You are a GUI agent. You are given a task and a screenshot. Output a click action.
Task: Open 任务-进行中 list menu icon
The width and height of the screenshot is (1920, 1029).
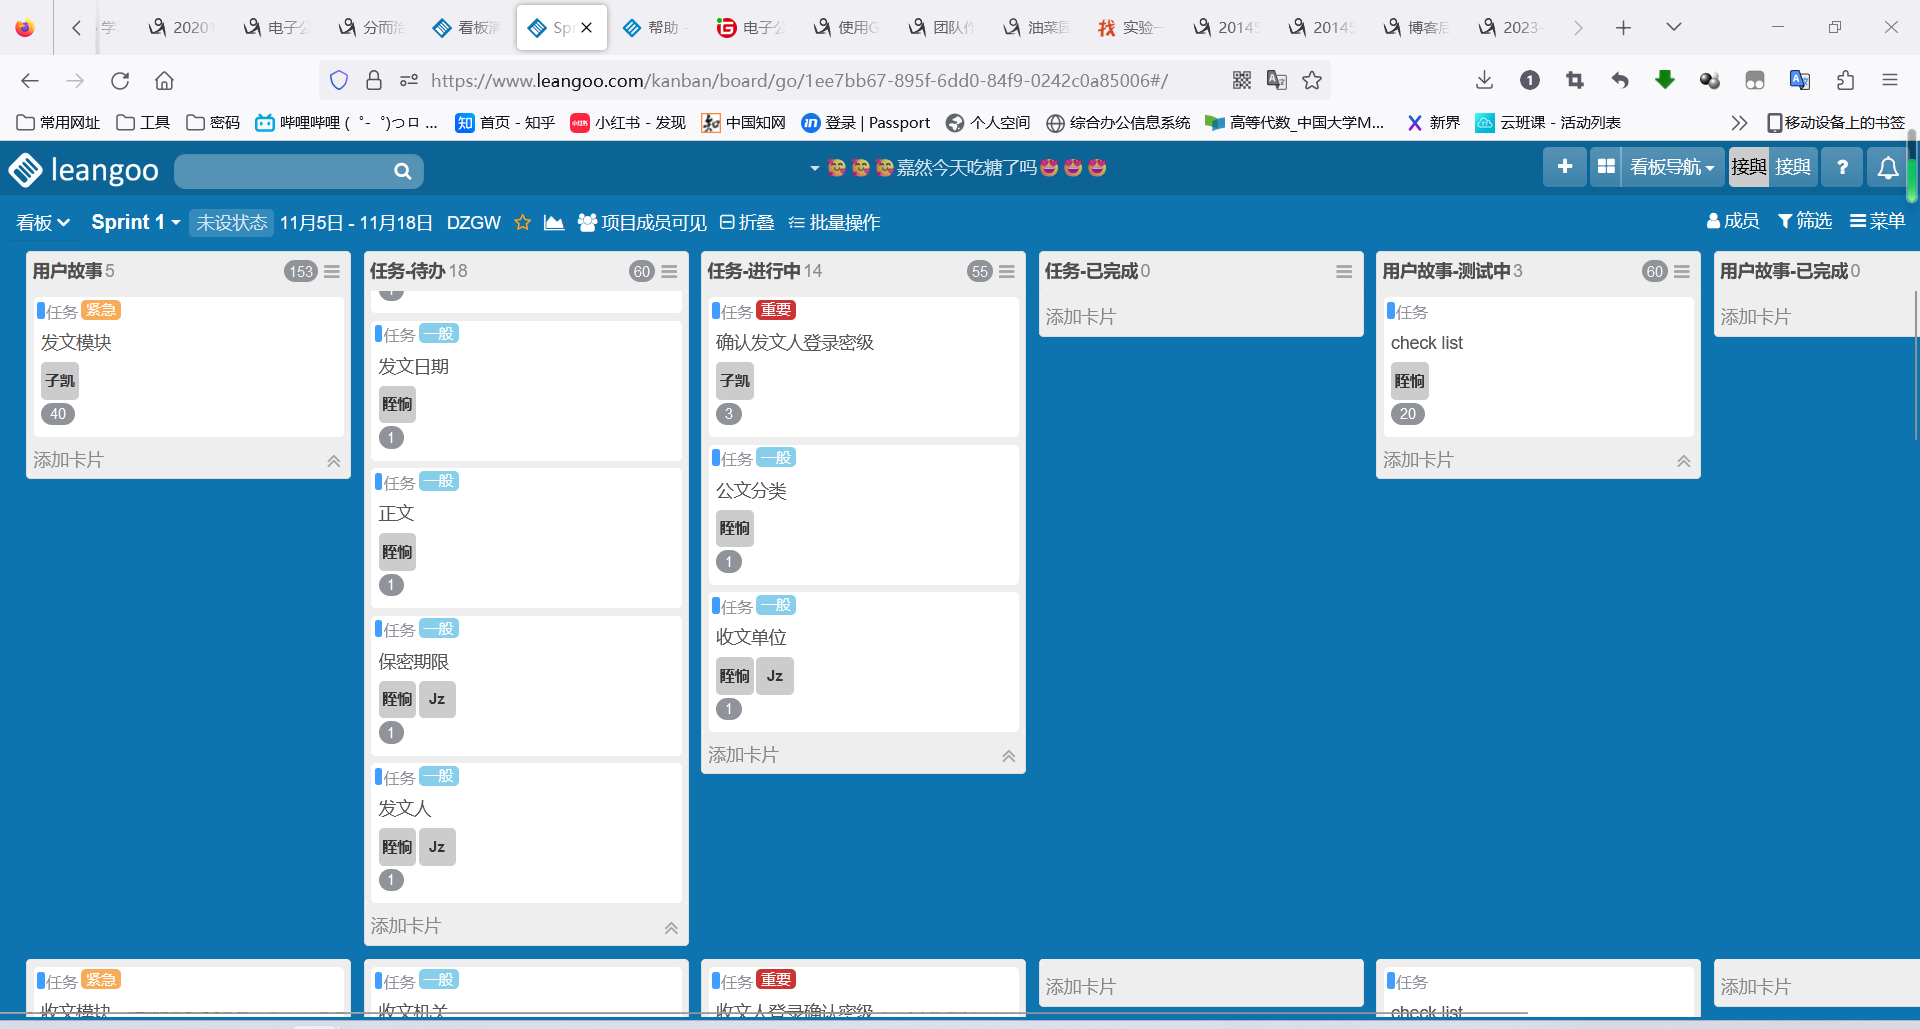point(1007,271)
